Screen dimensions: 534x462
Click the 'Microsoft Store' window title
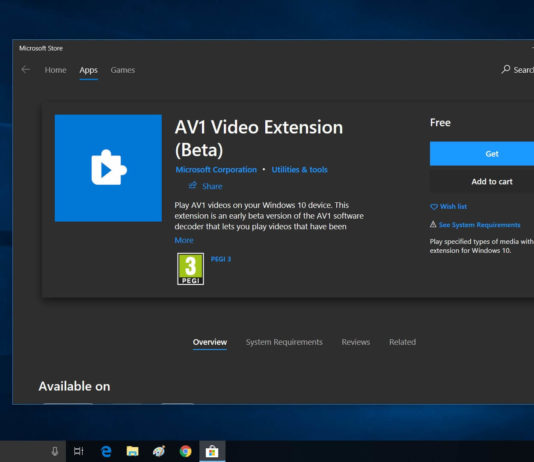[x=41, y=48]
